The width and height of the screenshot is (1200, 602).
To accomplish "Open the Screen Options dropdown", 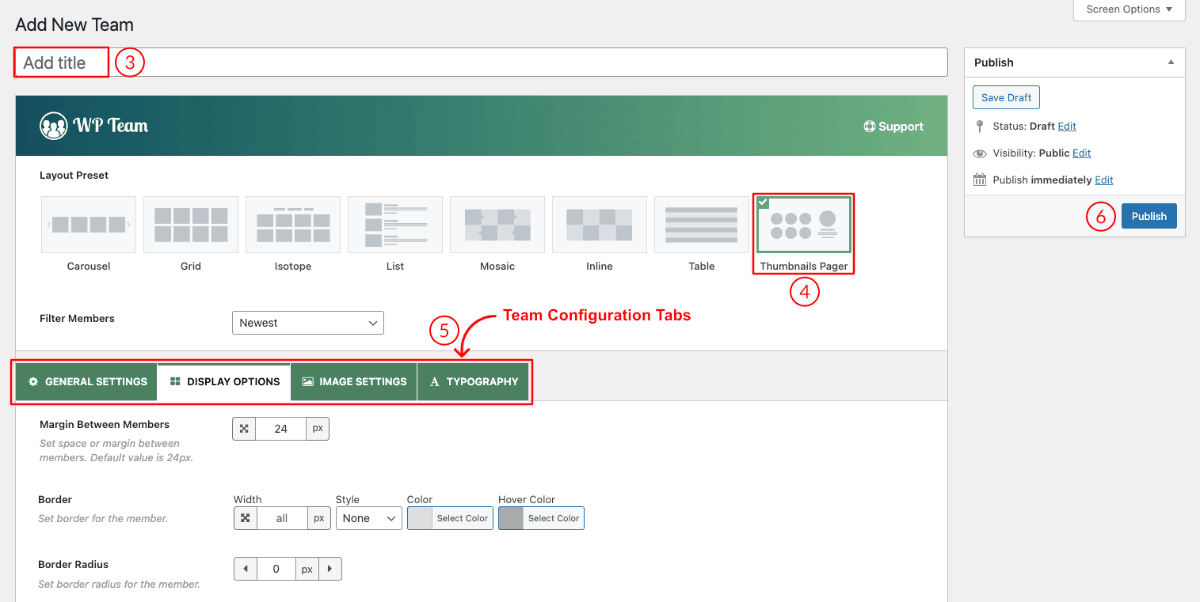I will tap(1128, 9).
